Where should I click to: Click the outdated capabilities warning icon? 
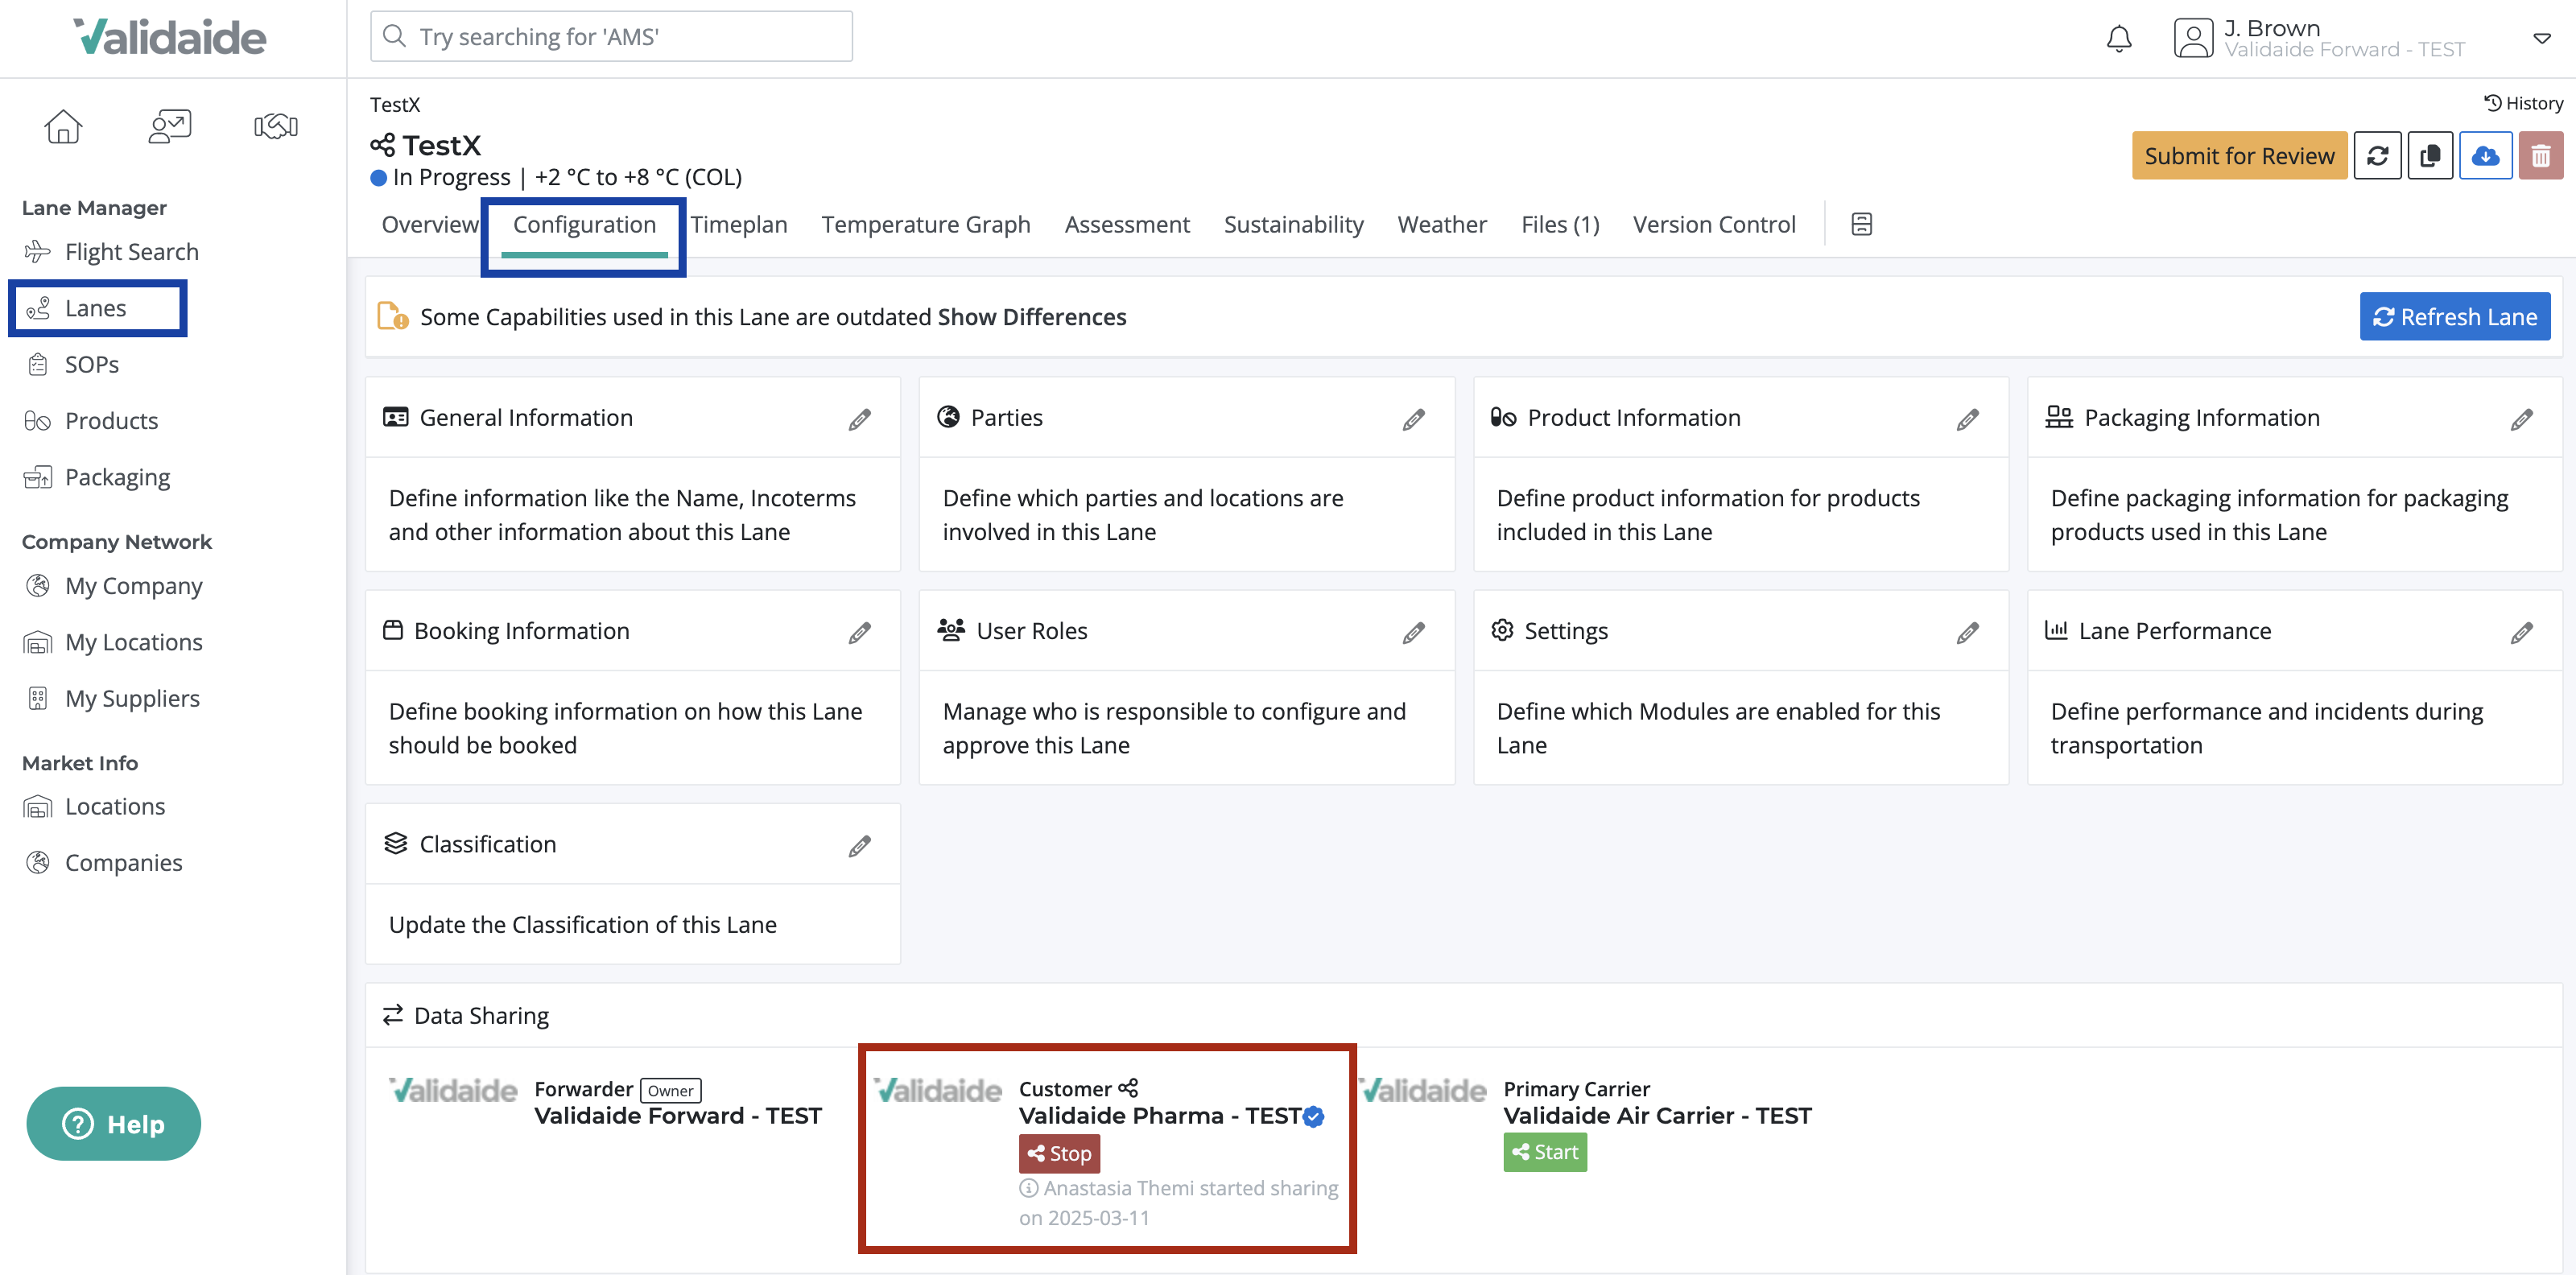392,316
